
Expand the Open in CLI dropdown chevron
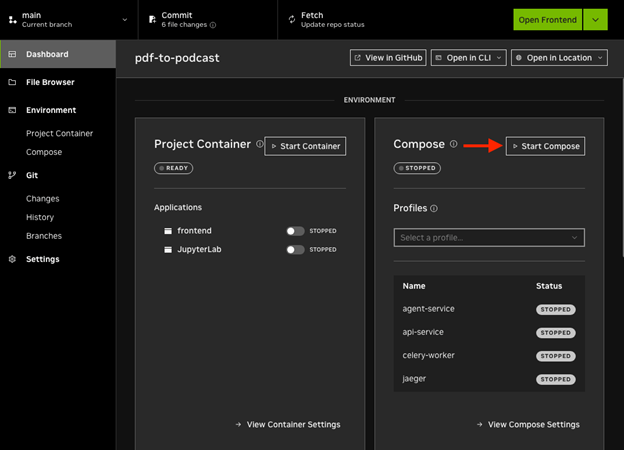[x=499, y=58]
